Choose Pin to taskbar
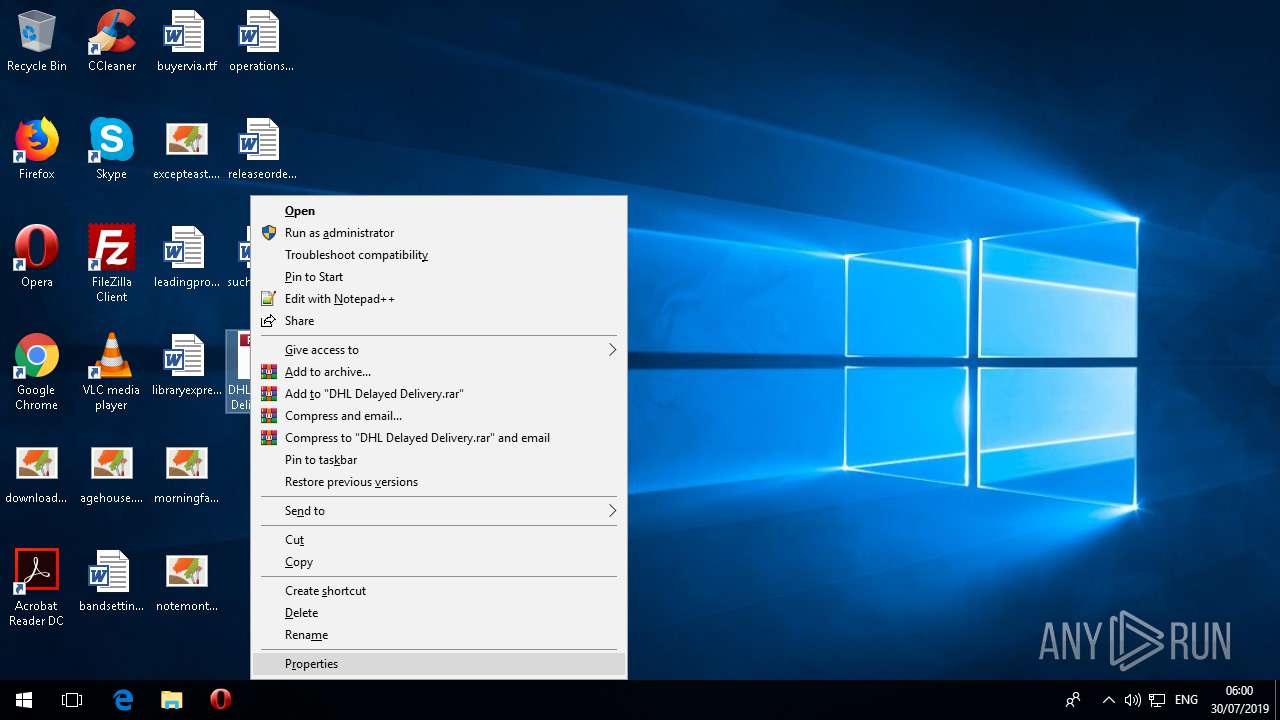This screenshot has width=1280, height=720. pyautogui.click(x=438, y=460)
